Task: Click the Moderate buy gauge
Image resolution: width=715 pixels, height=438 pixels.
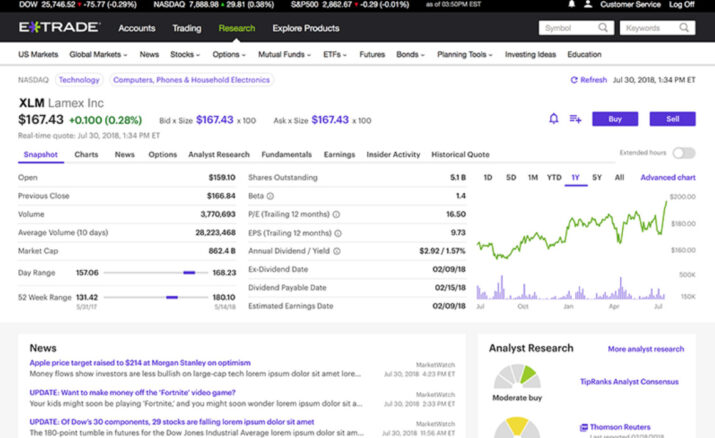Action: [x=517, y=376]
